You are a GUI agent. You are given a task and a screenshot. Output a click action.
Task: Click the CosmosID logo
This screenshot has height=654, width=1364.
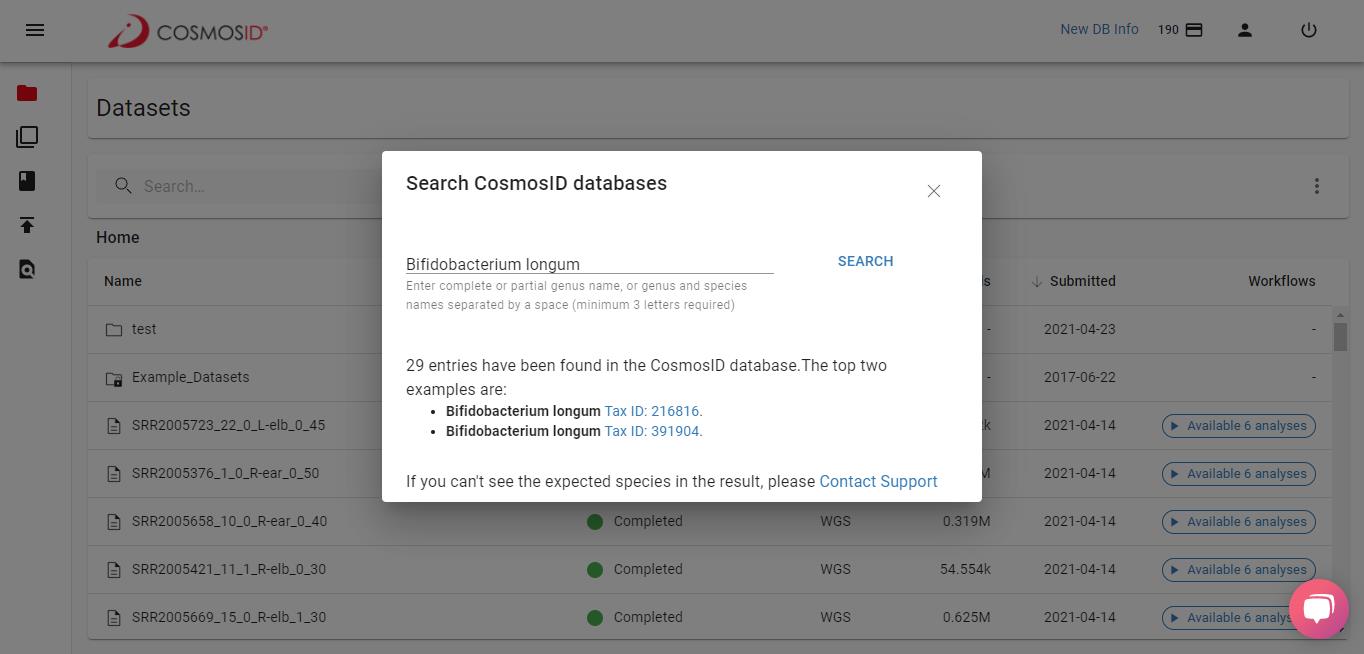pos(188,31)
